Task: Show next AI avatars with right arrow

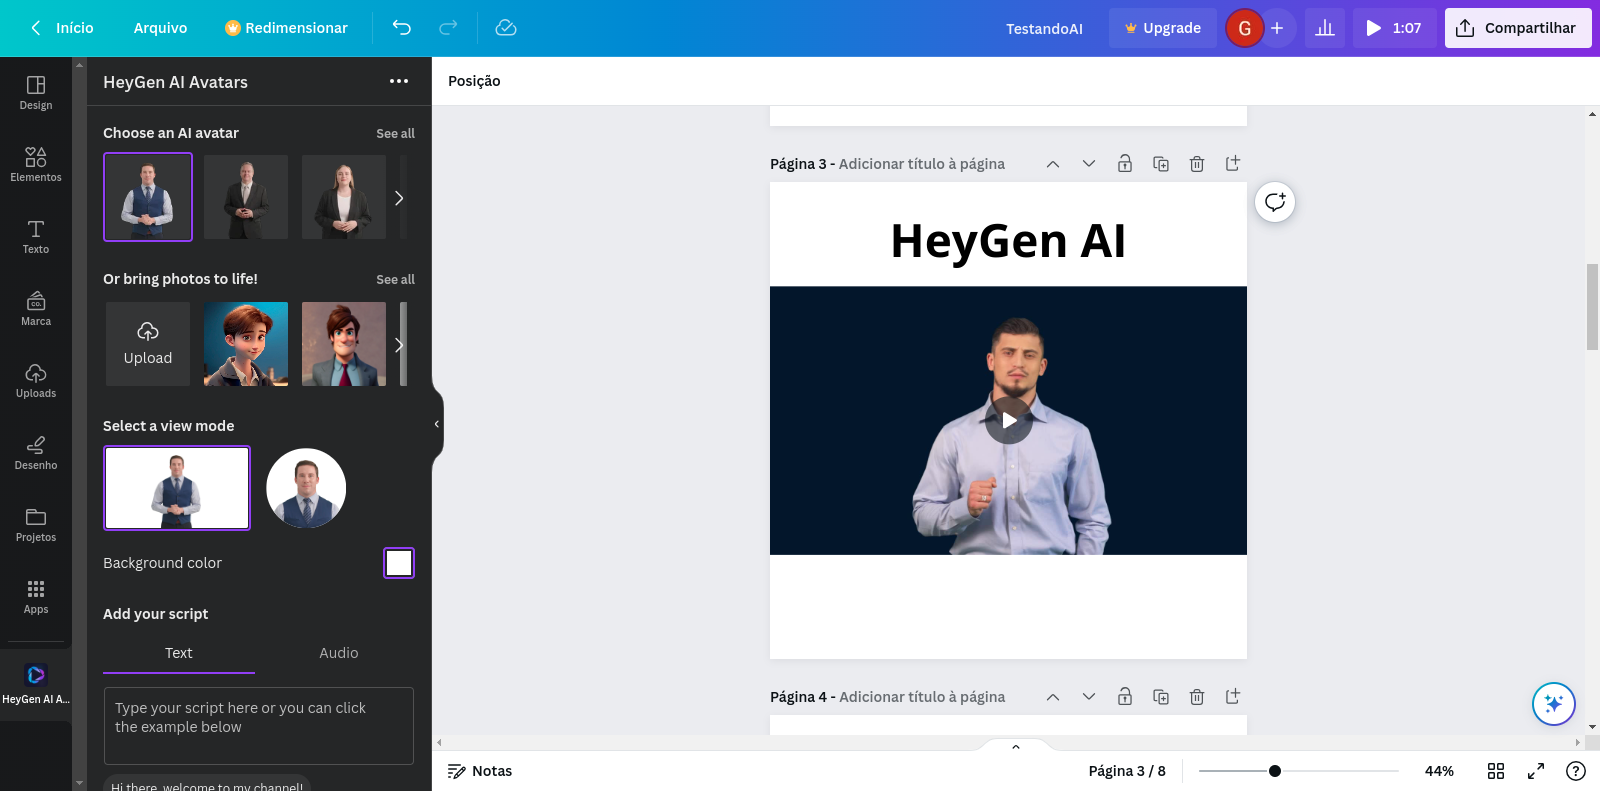Action: [x=399, y=198]
